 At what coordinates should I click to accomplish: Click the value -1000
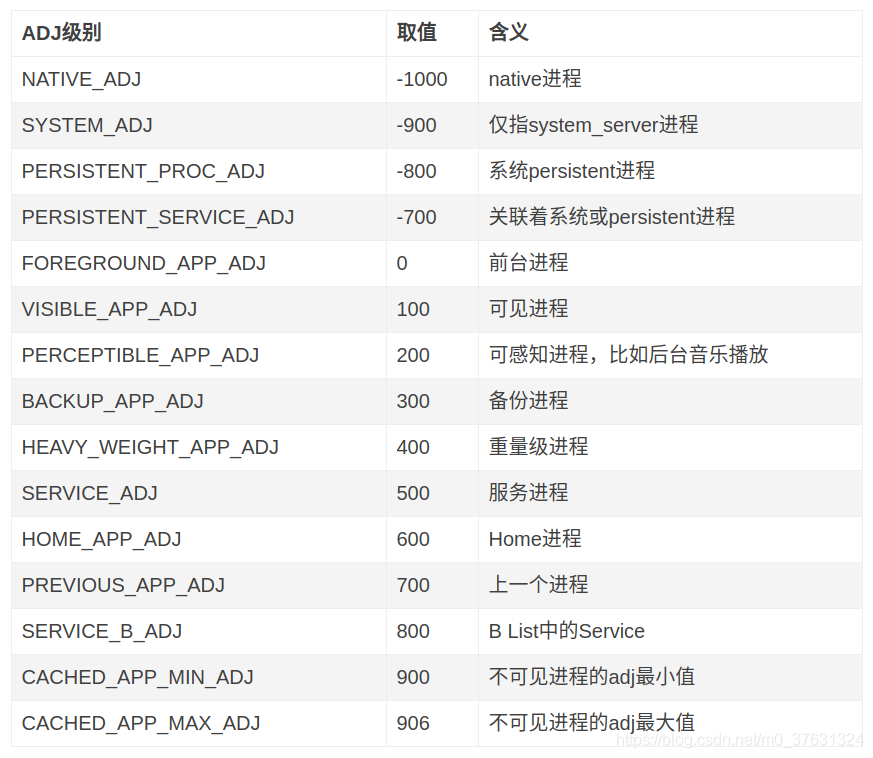coord(421,79)
